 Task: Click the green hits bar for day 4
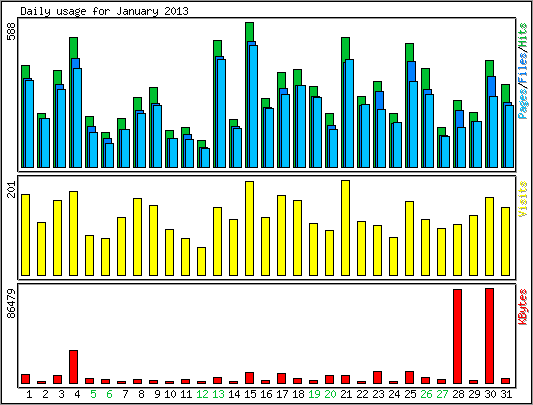73,48
